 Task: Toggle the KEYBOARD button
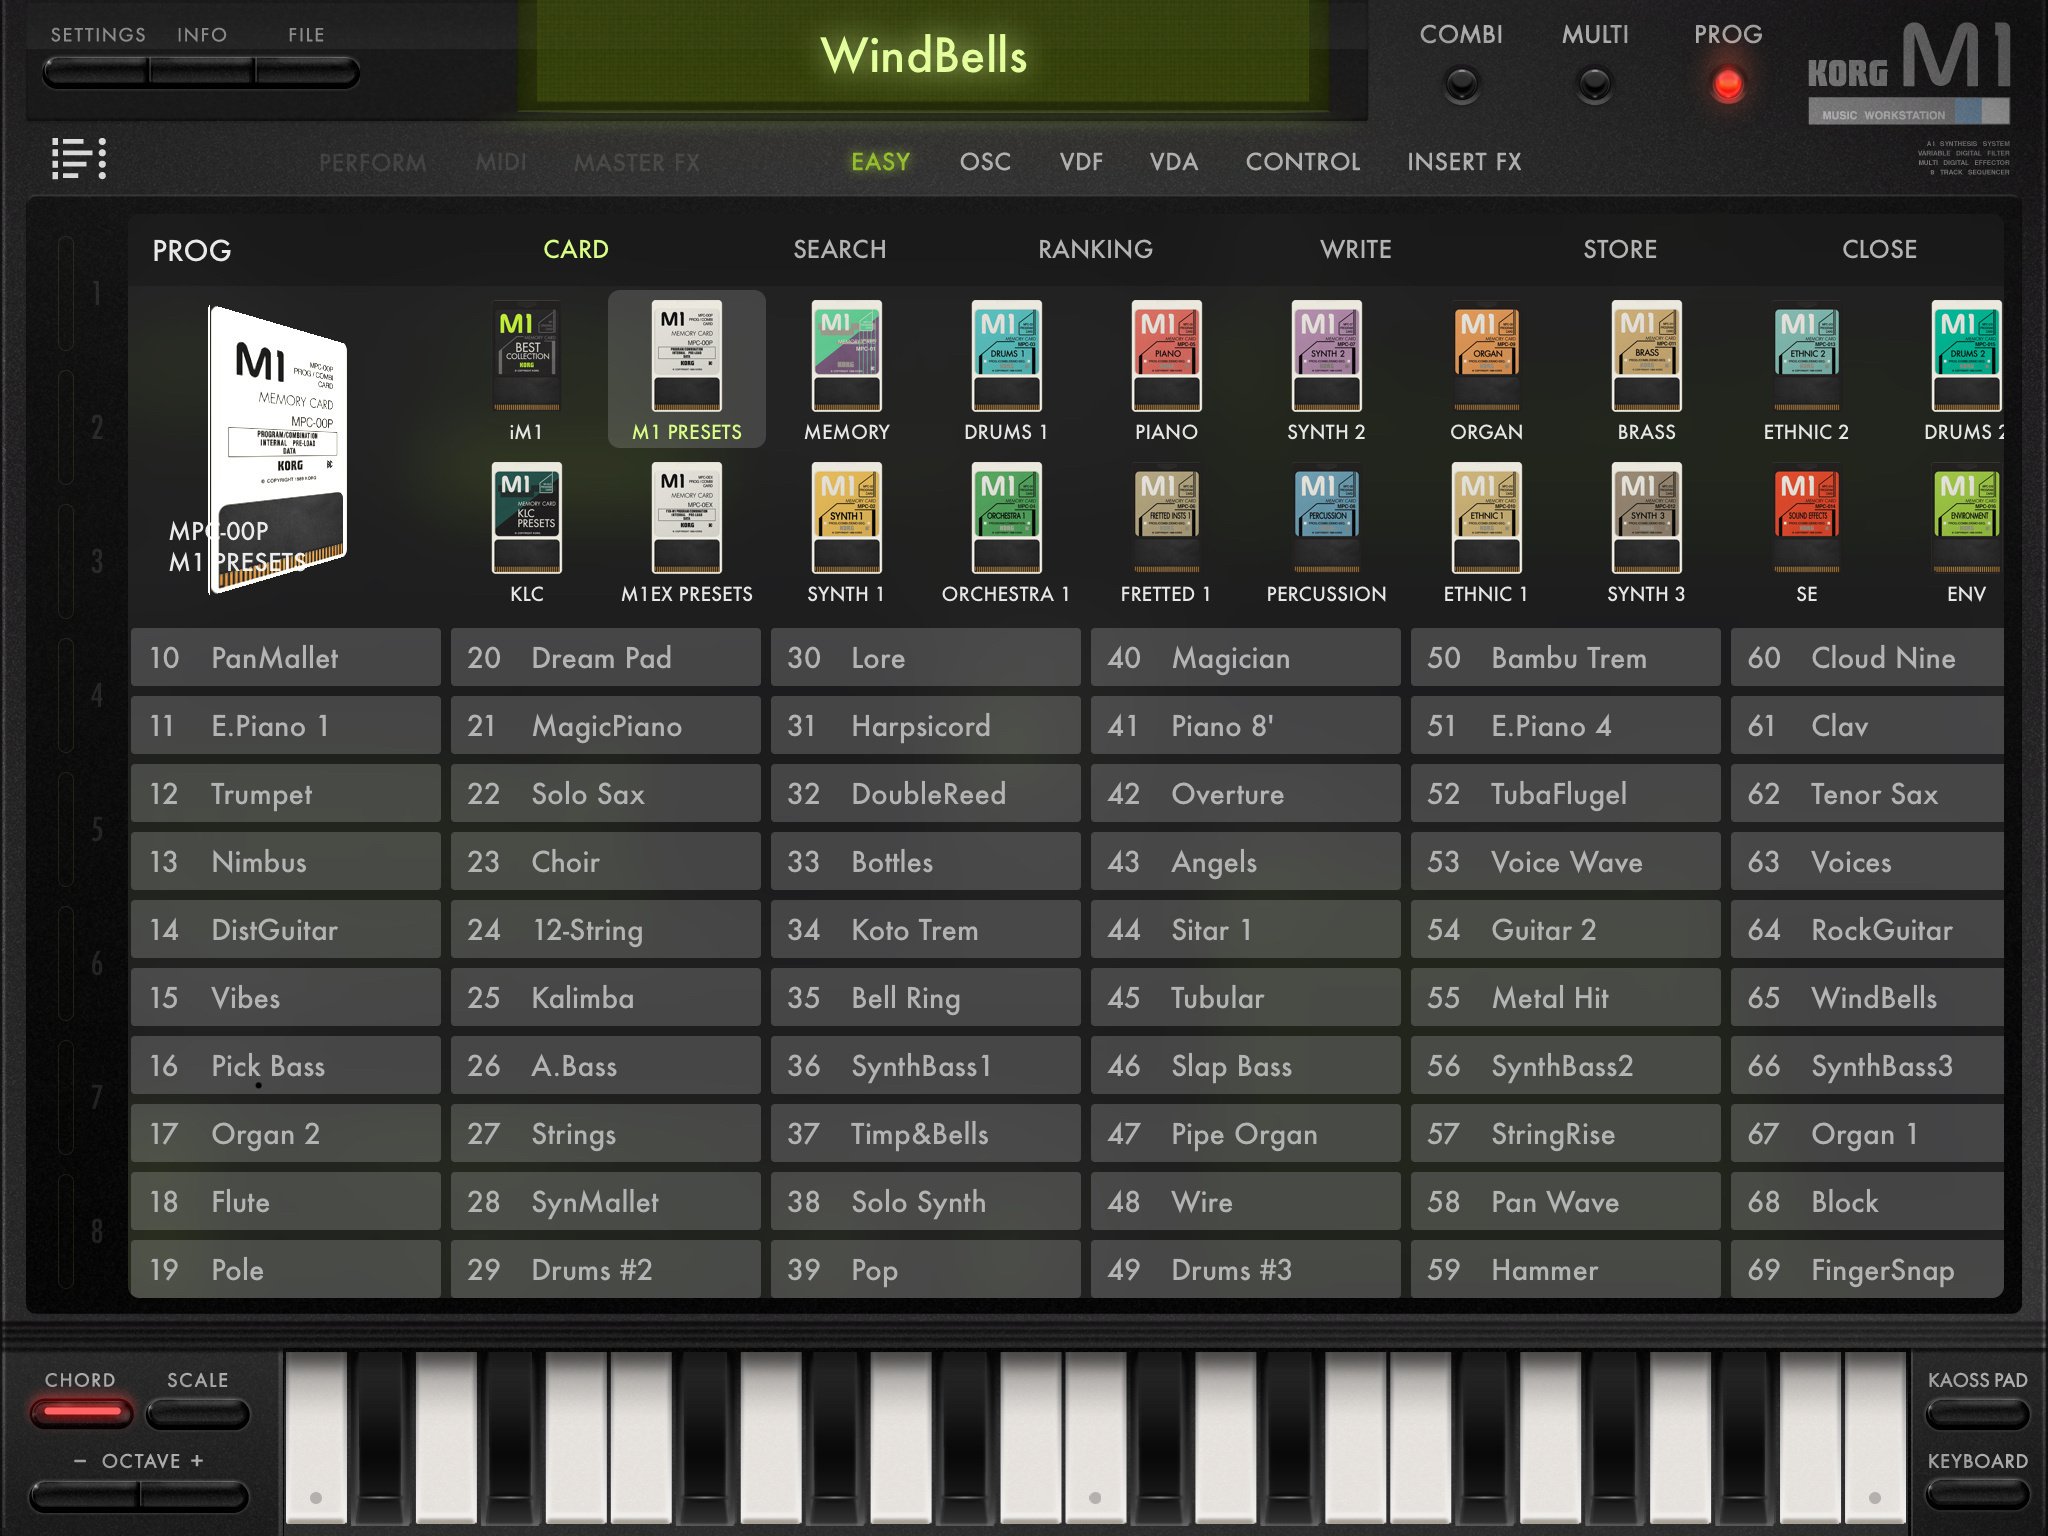coord(1977,1495)
